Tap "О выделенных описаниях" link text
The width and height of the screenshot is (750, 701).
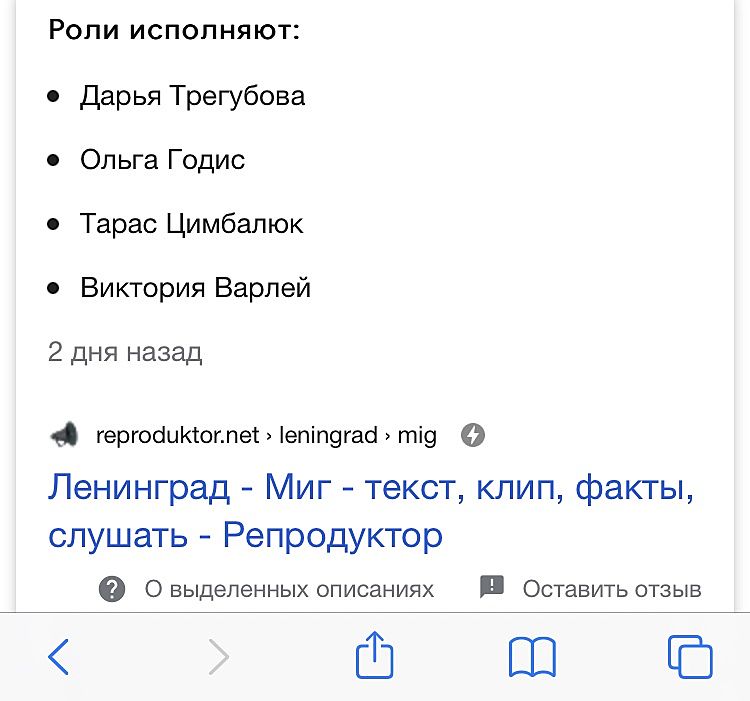coord(289,589)
